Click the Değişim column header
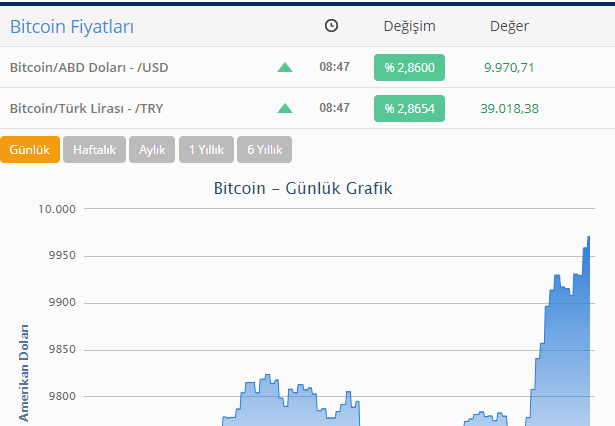615x426 pixels. 409,26
